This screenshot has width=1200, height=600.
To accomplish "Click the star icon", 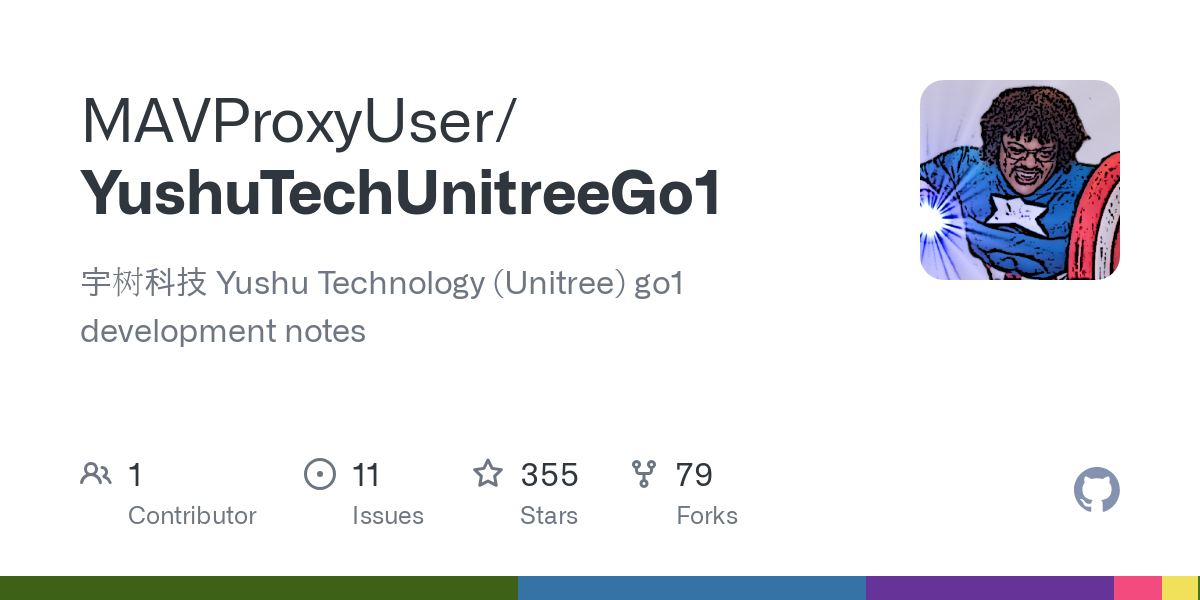I will click(x=488, y=474).
